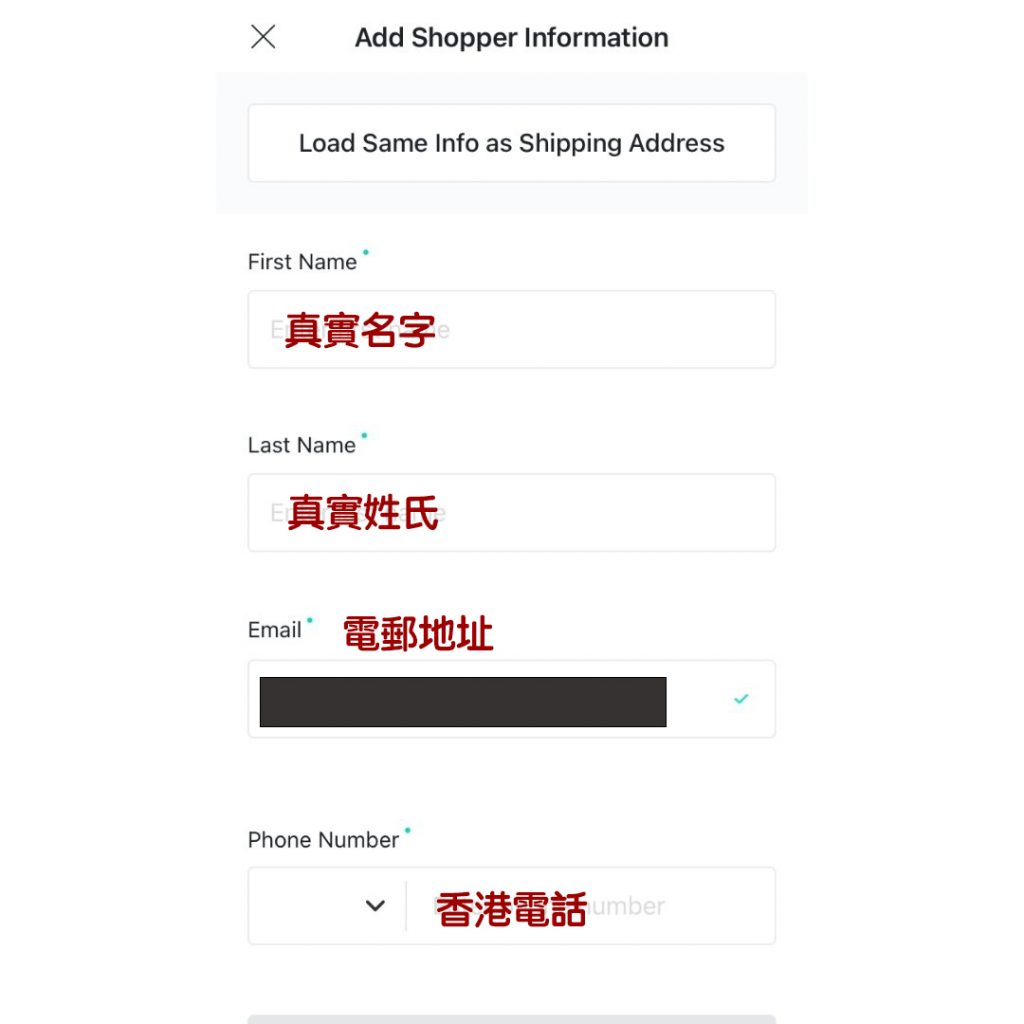Image resolution: width=1024 pixels, height=1024 pixels.
Task: Click the required dot beside Email
Action: 310,620
